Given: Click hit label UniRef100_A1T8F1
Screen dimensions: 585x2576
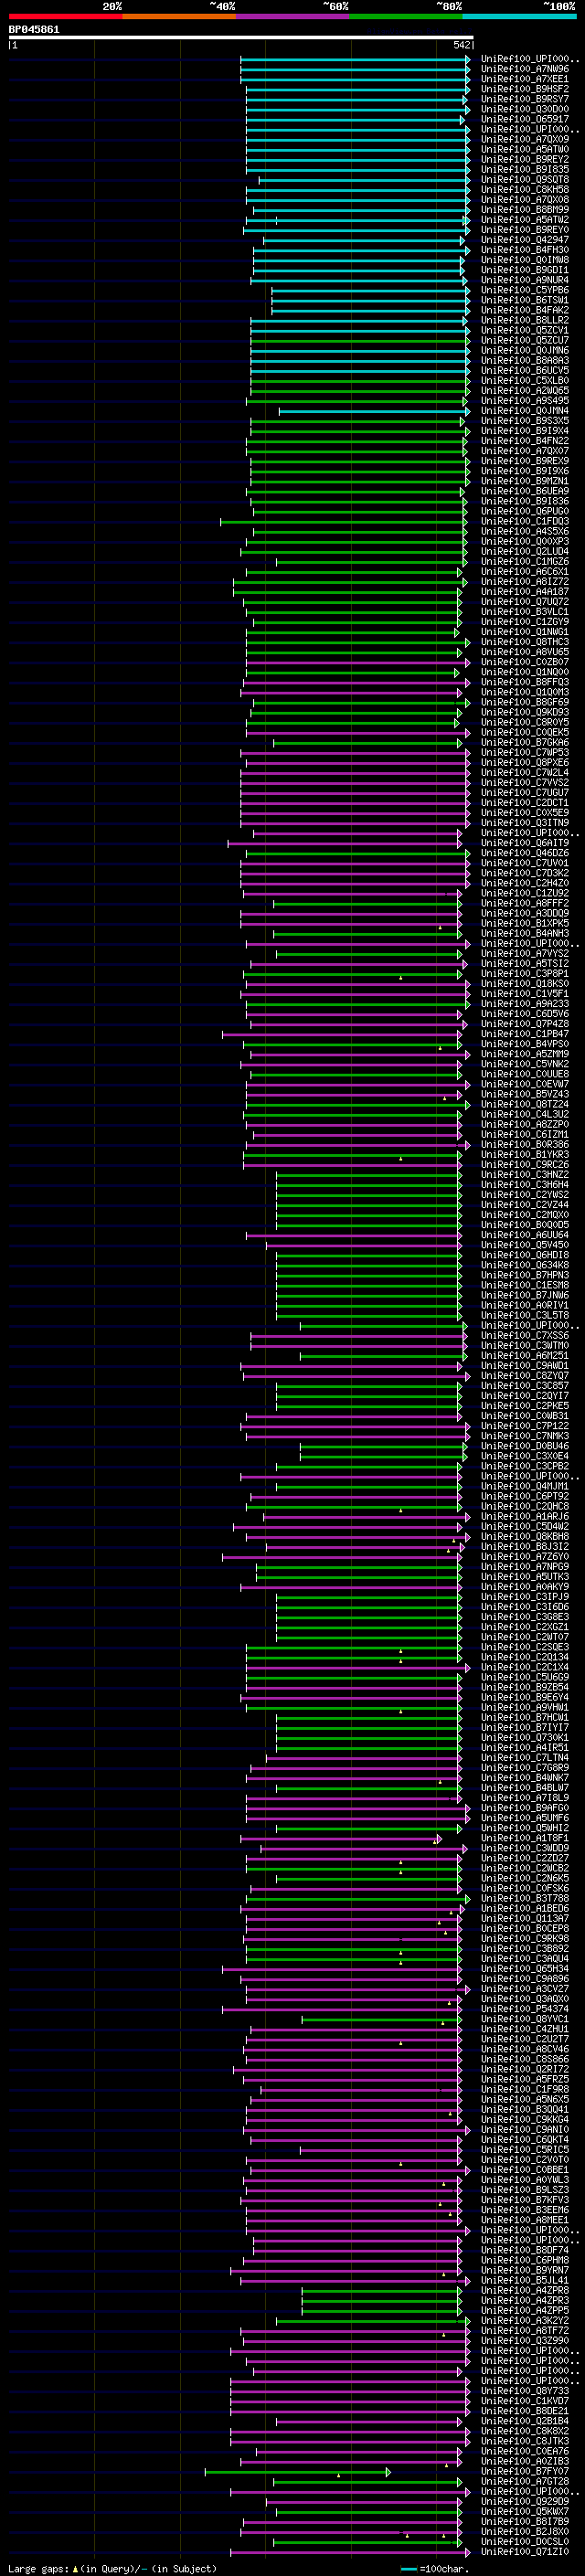Looking at the screenshot, I should [525, 1838].
